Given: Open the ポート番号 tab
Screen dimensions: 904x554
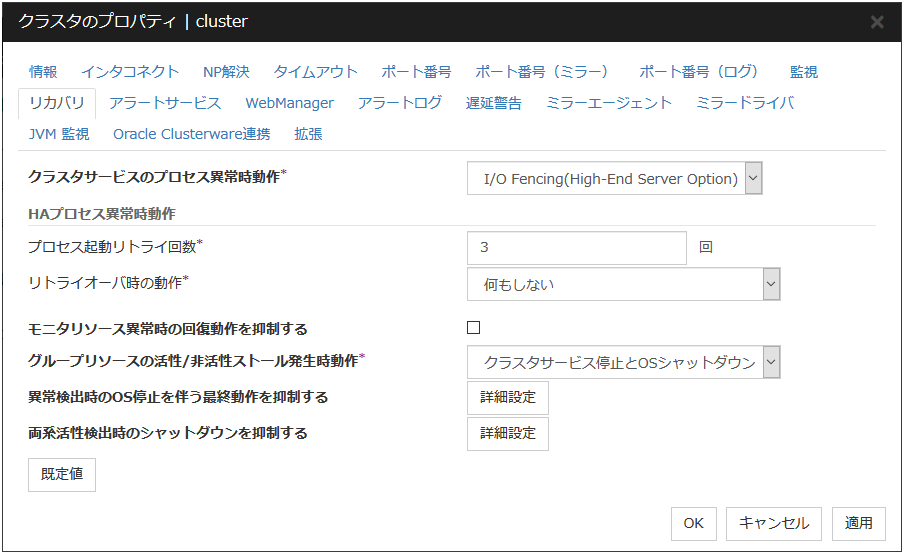Looking at the screenshot, I should (x=416, y=72).
